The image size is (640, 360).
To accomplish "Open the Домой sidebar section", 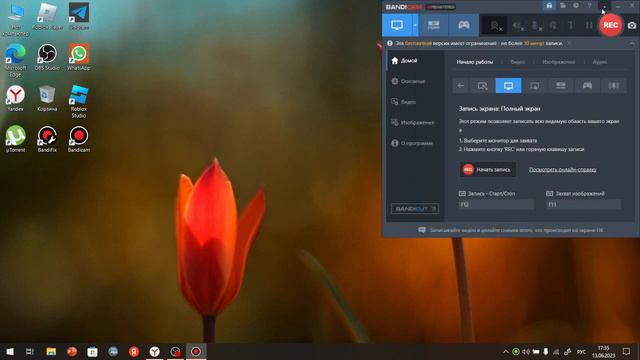I will [x=404, y=61].
